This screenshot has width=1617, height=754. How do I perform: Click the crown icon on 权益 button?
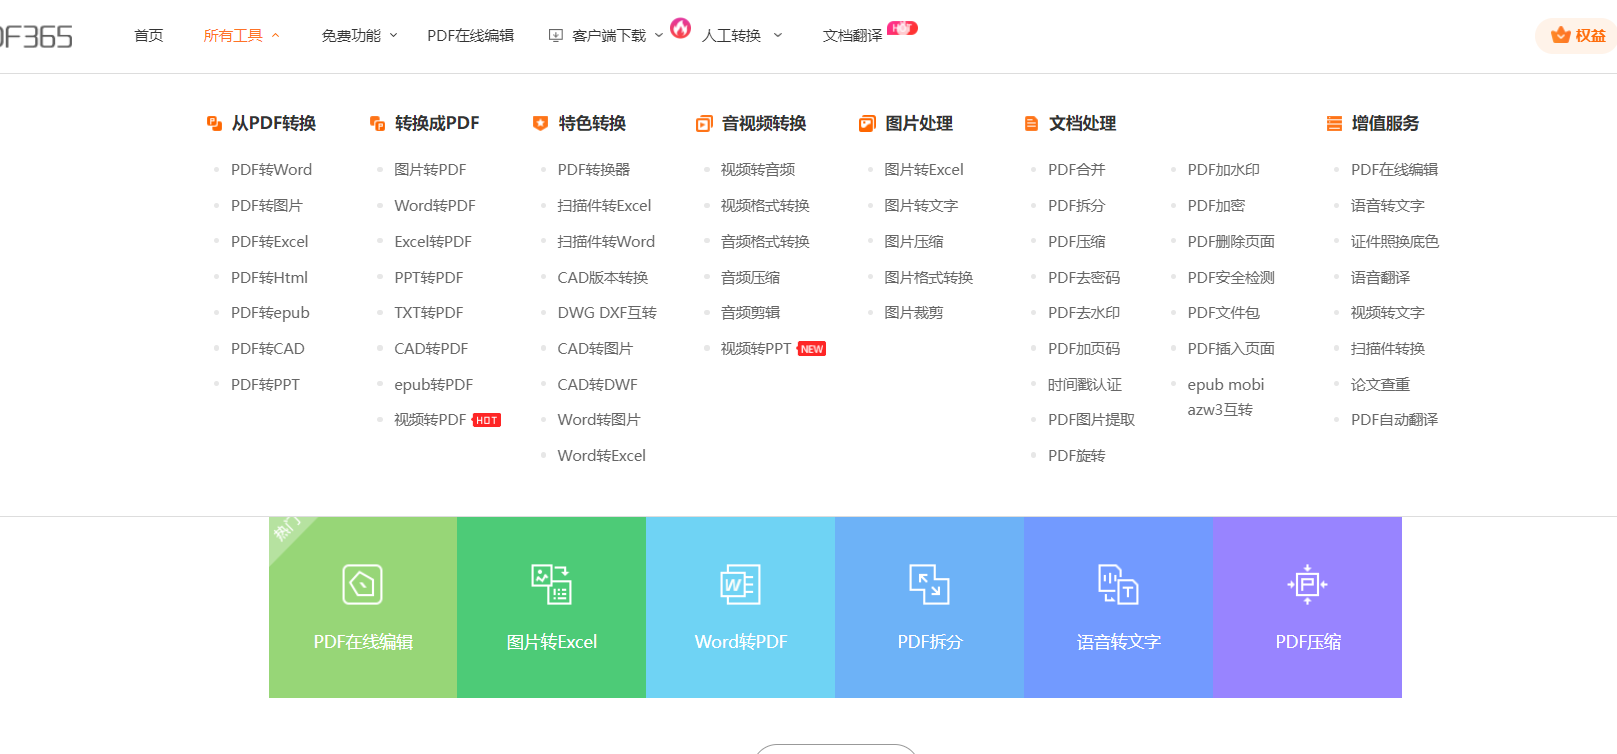[x=1560, y=35]
